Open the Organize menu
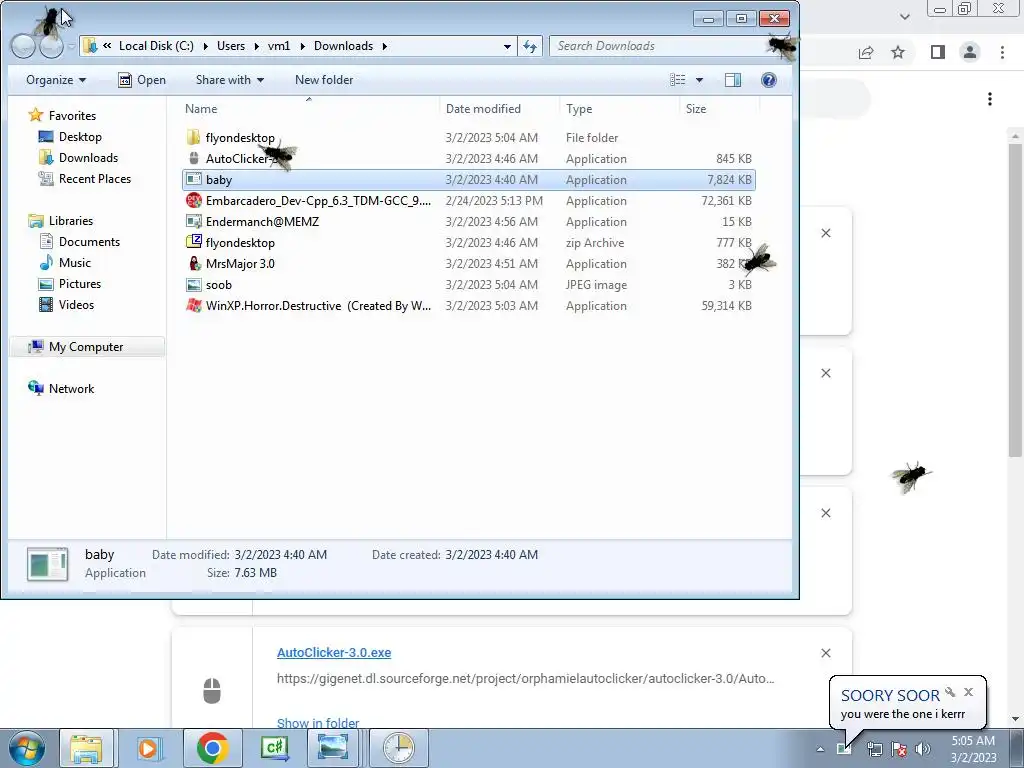The height and width of the screenshot is (768, 1024). 56,80
